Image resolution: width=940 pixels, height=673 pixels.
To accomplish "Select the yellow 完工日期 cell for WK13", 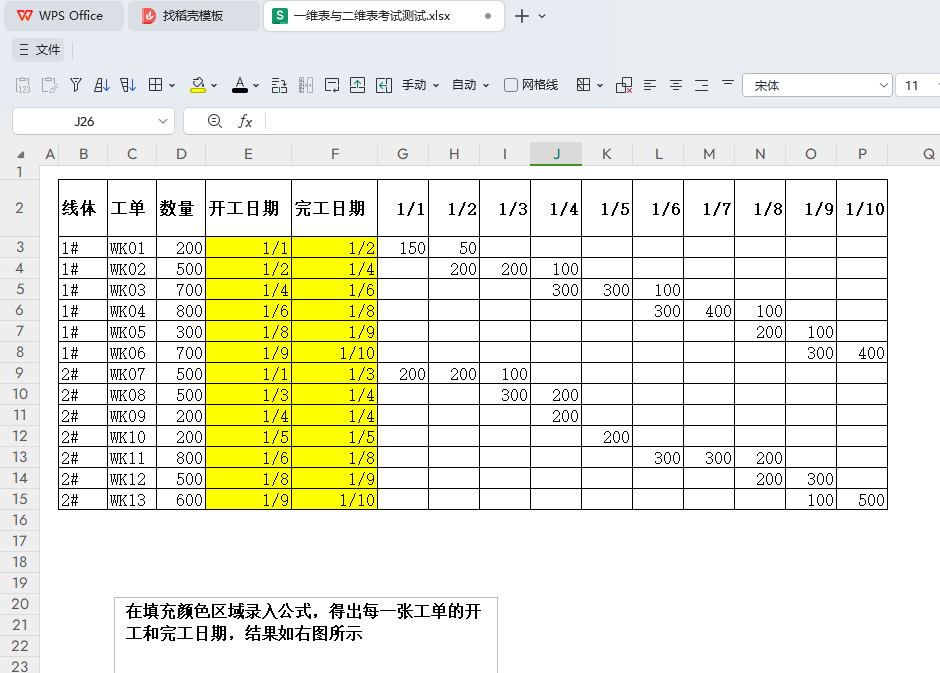I will pos(335,499).
